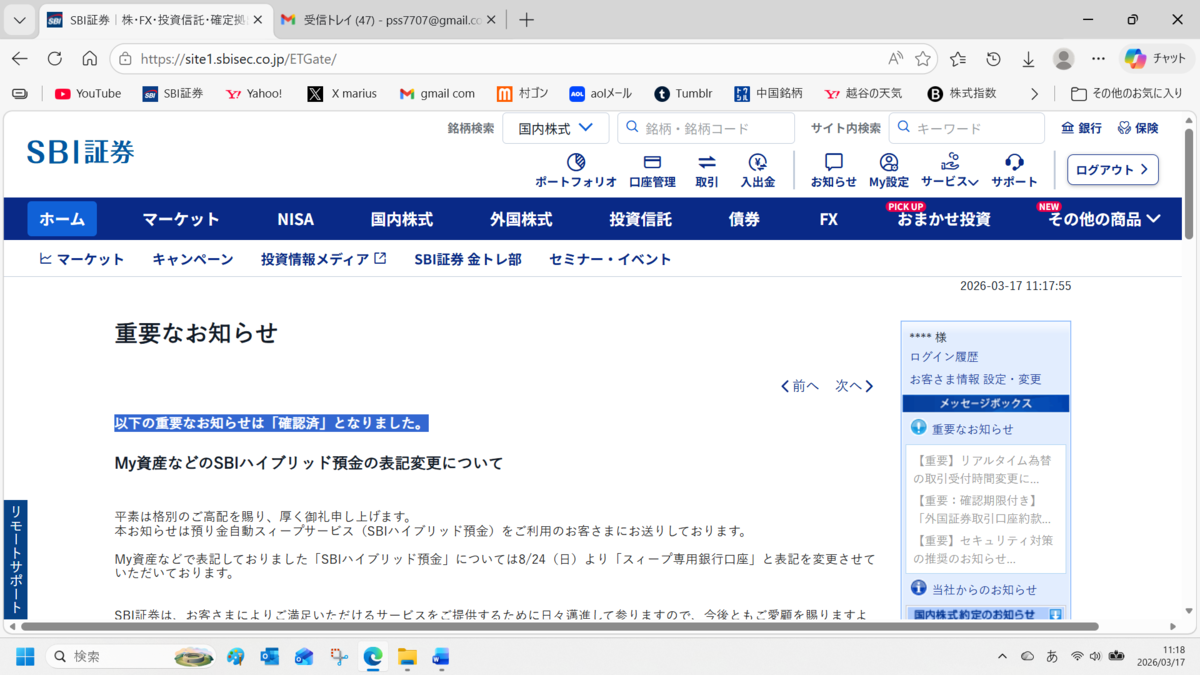The image size is (1200, 675).
Task: Open セミナー・イベント link
Action: click(x=610, y=259)
